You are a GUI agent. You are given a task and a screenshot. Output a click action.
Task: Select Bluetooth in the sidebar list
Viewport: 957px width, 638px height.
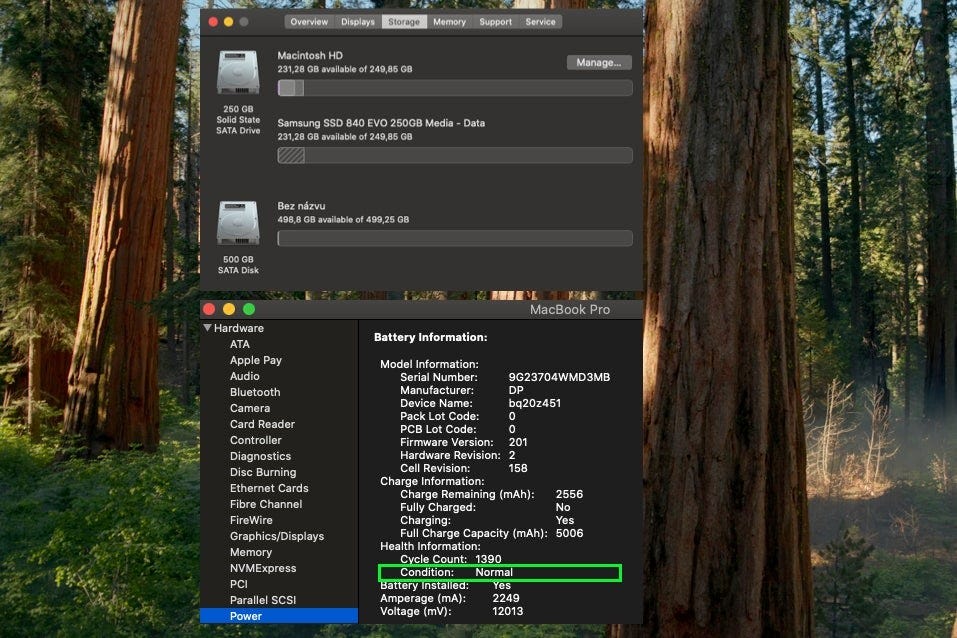(255, 392)
